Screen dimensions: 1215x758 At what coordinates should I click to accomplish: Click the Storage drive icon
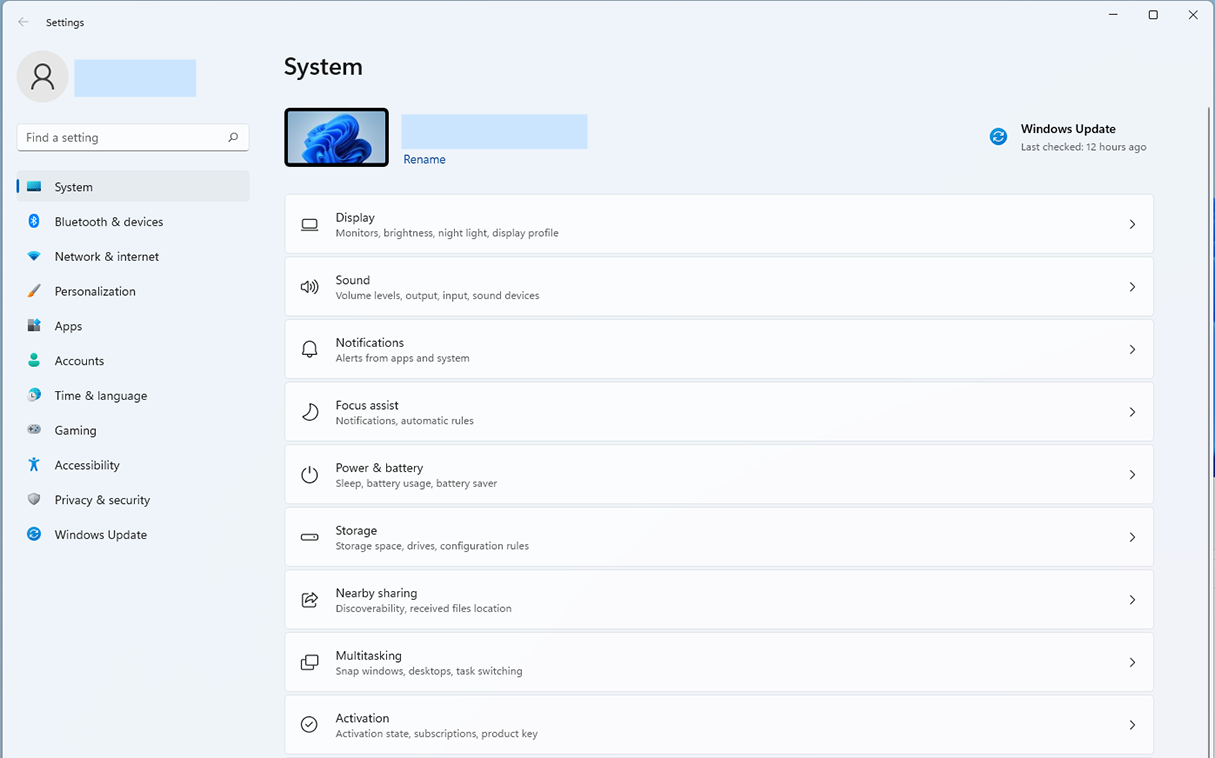(x=310, y=537)
